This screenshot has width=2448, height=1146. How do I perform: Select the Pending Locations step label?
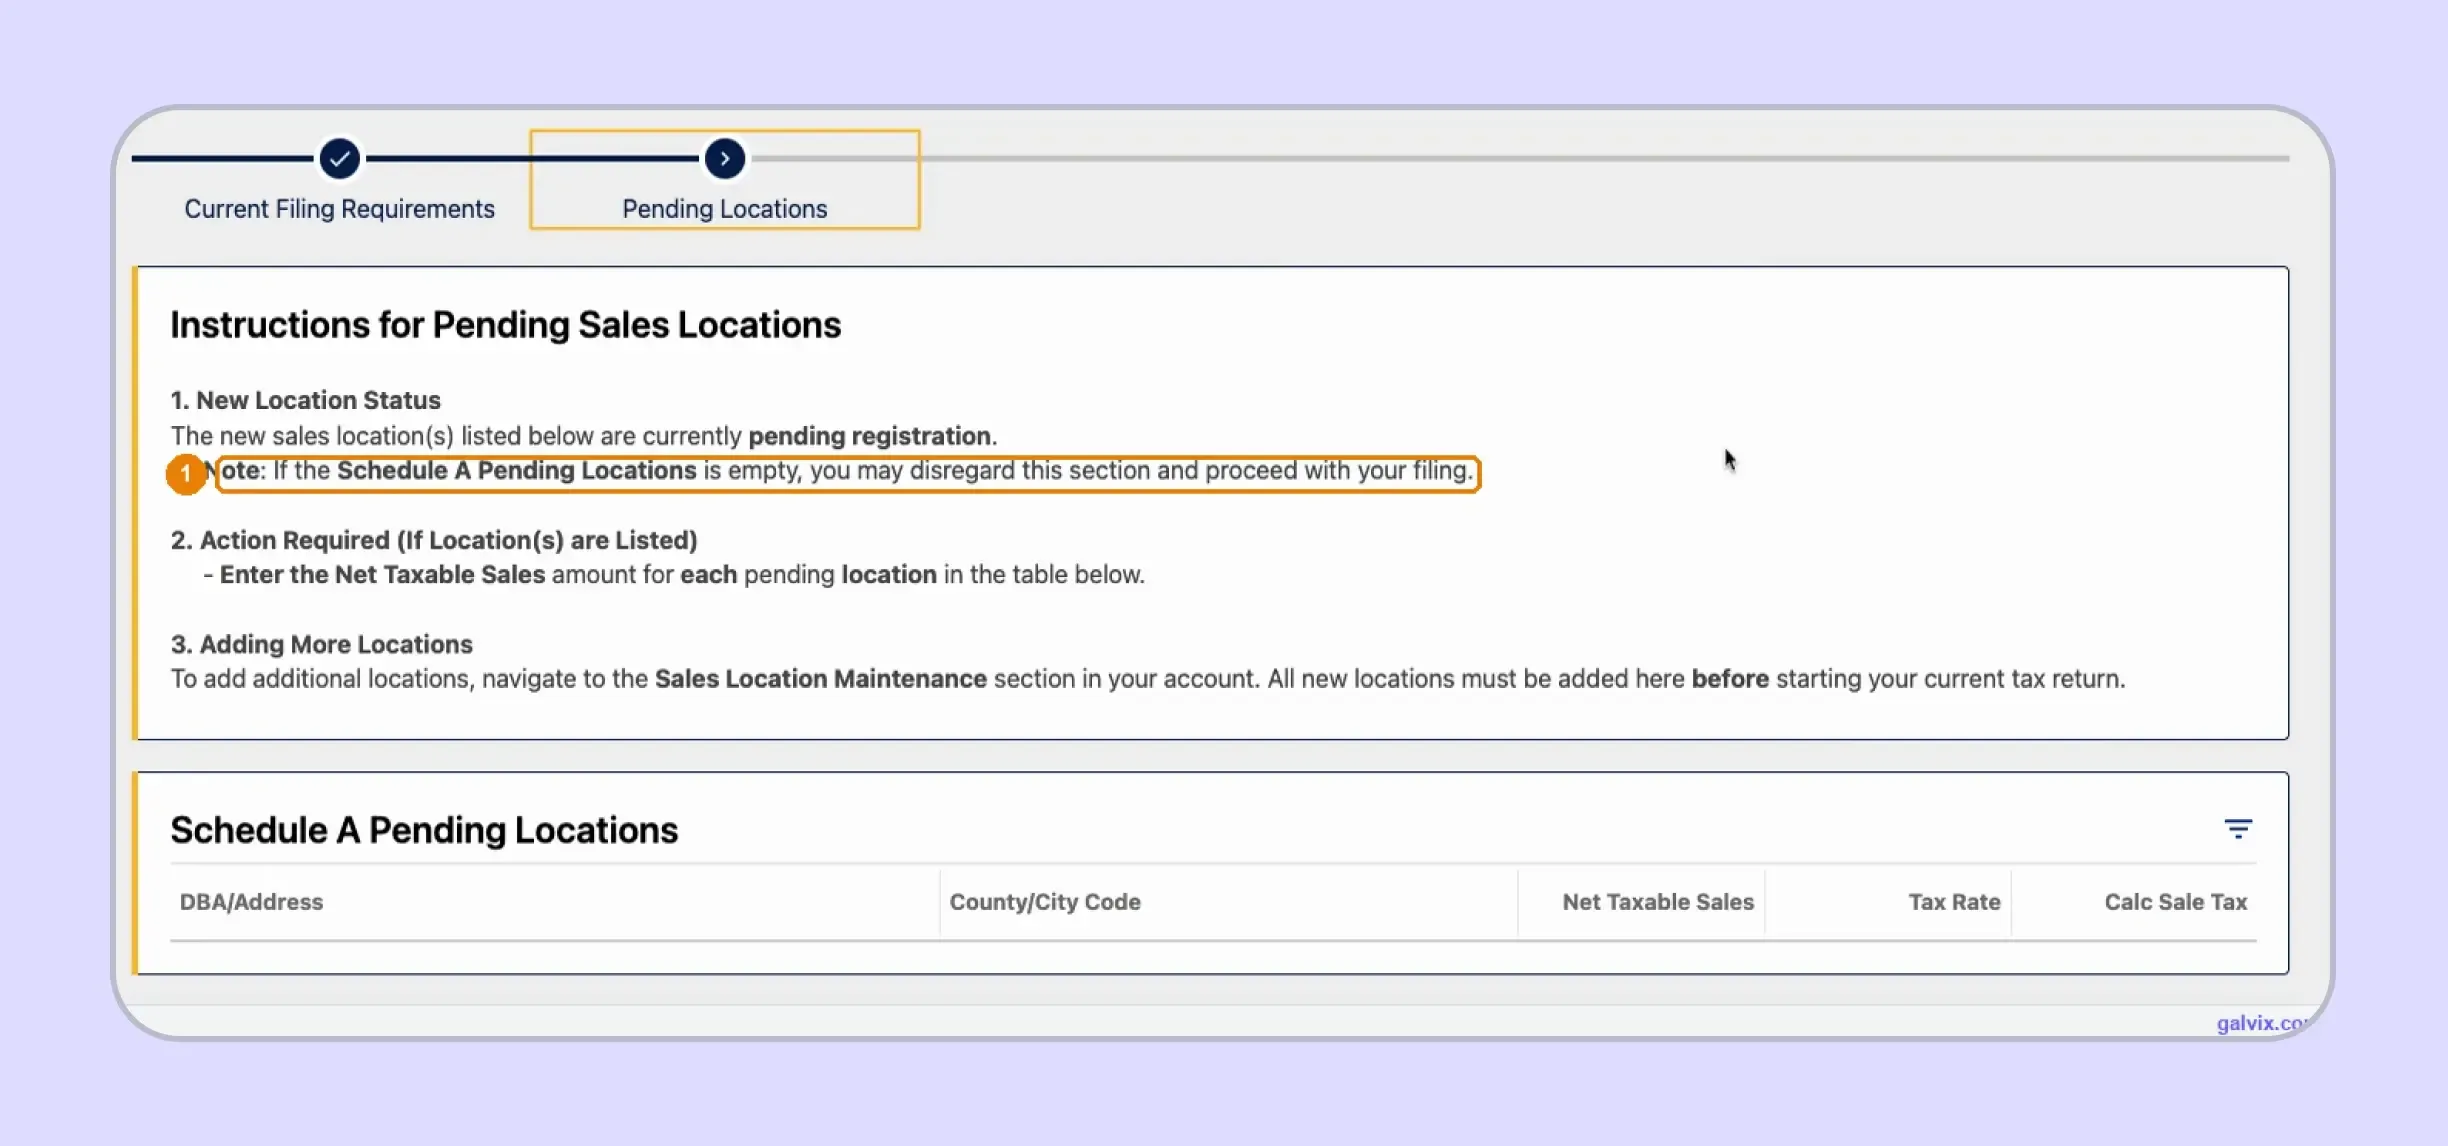(x=724, y=209)
